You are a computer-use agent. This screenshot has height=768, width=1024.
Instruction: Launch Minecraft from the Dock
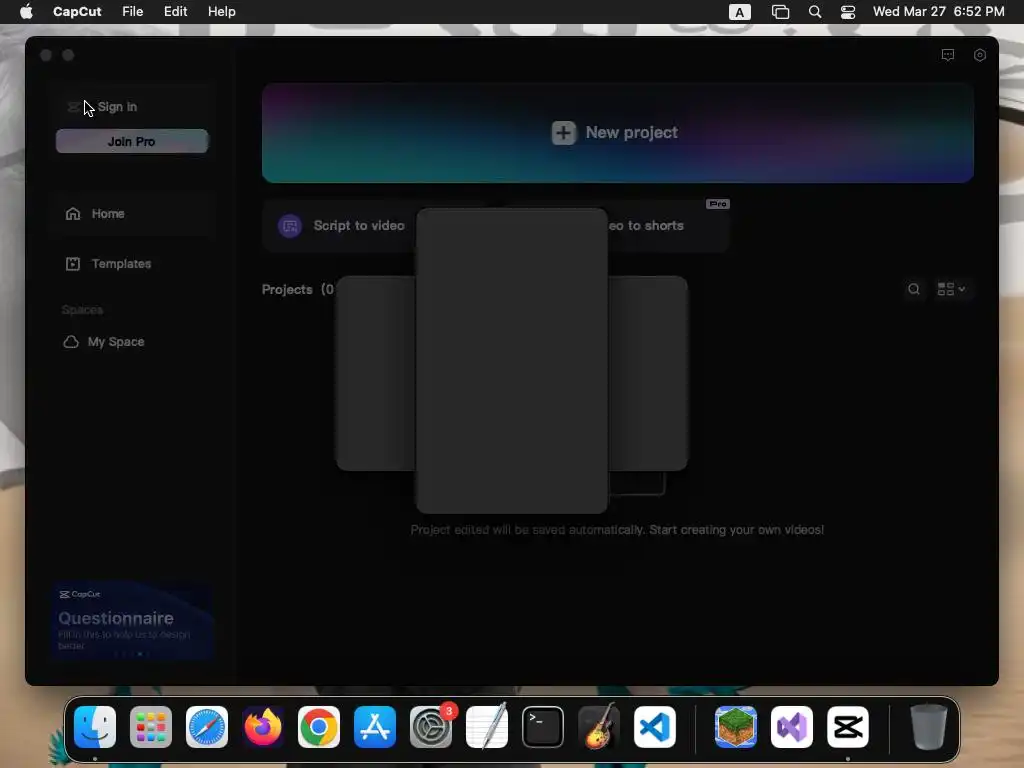(x=736, y=727)
